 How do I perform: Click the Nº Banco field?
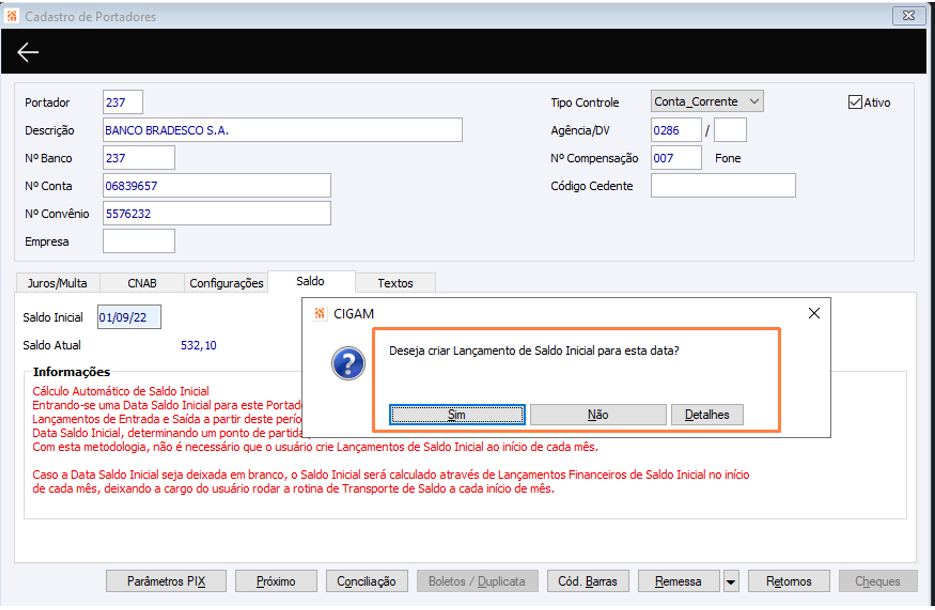139,158
